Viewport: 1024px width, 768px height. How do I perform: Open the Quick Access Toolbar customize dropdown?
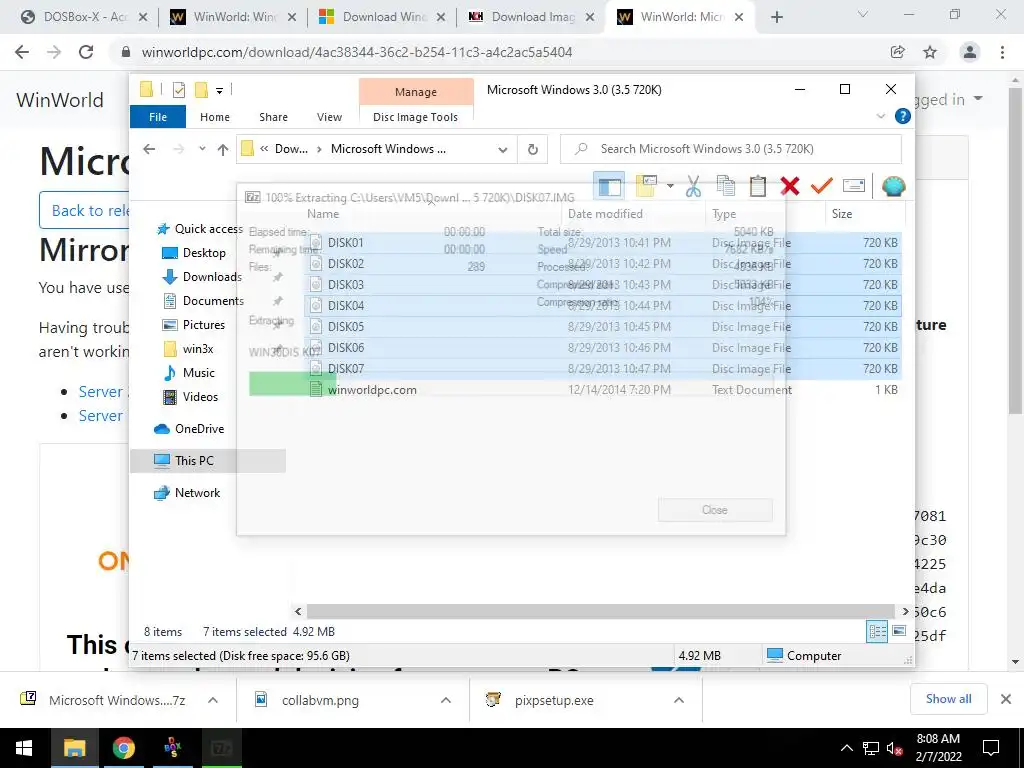click(x=219, y=90)
